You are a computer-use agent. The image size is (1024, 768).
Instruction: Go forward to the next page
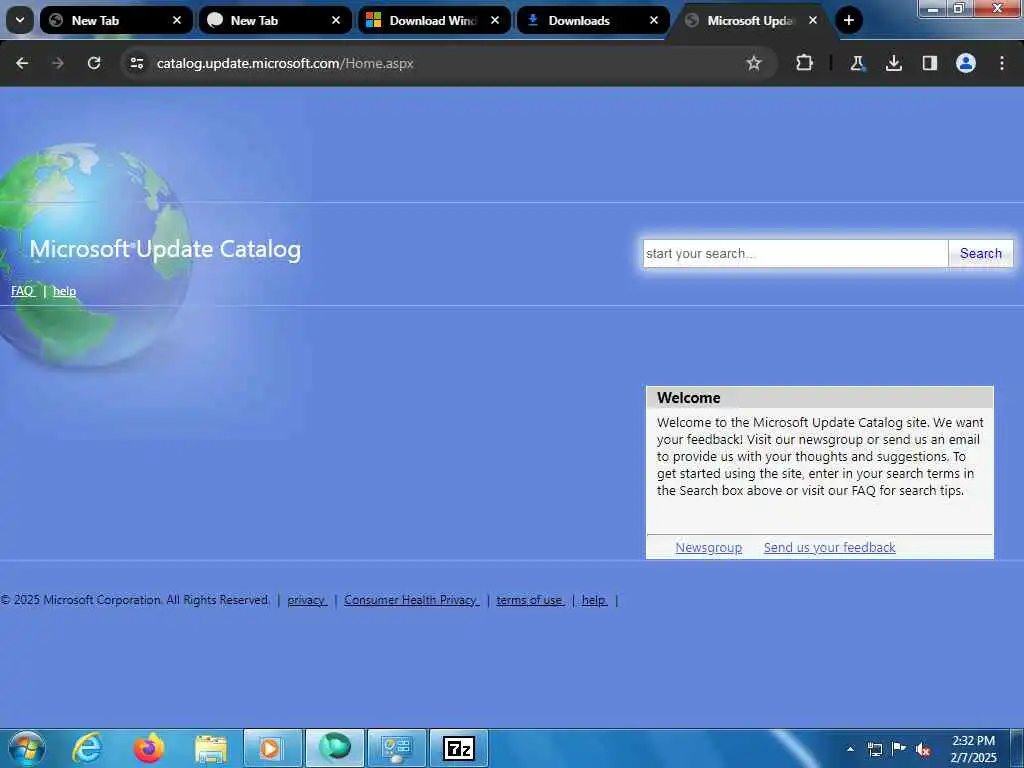(x=58, y=63)
